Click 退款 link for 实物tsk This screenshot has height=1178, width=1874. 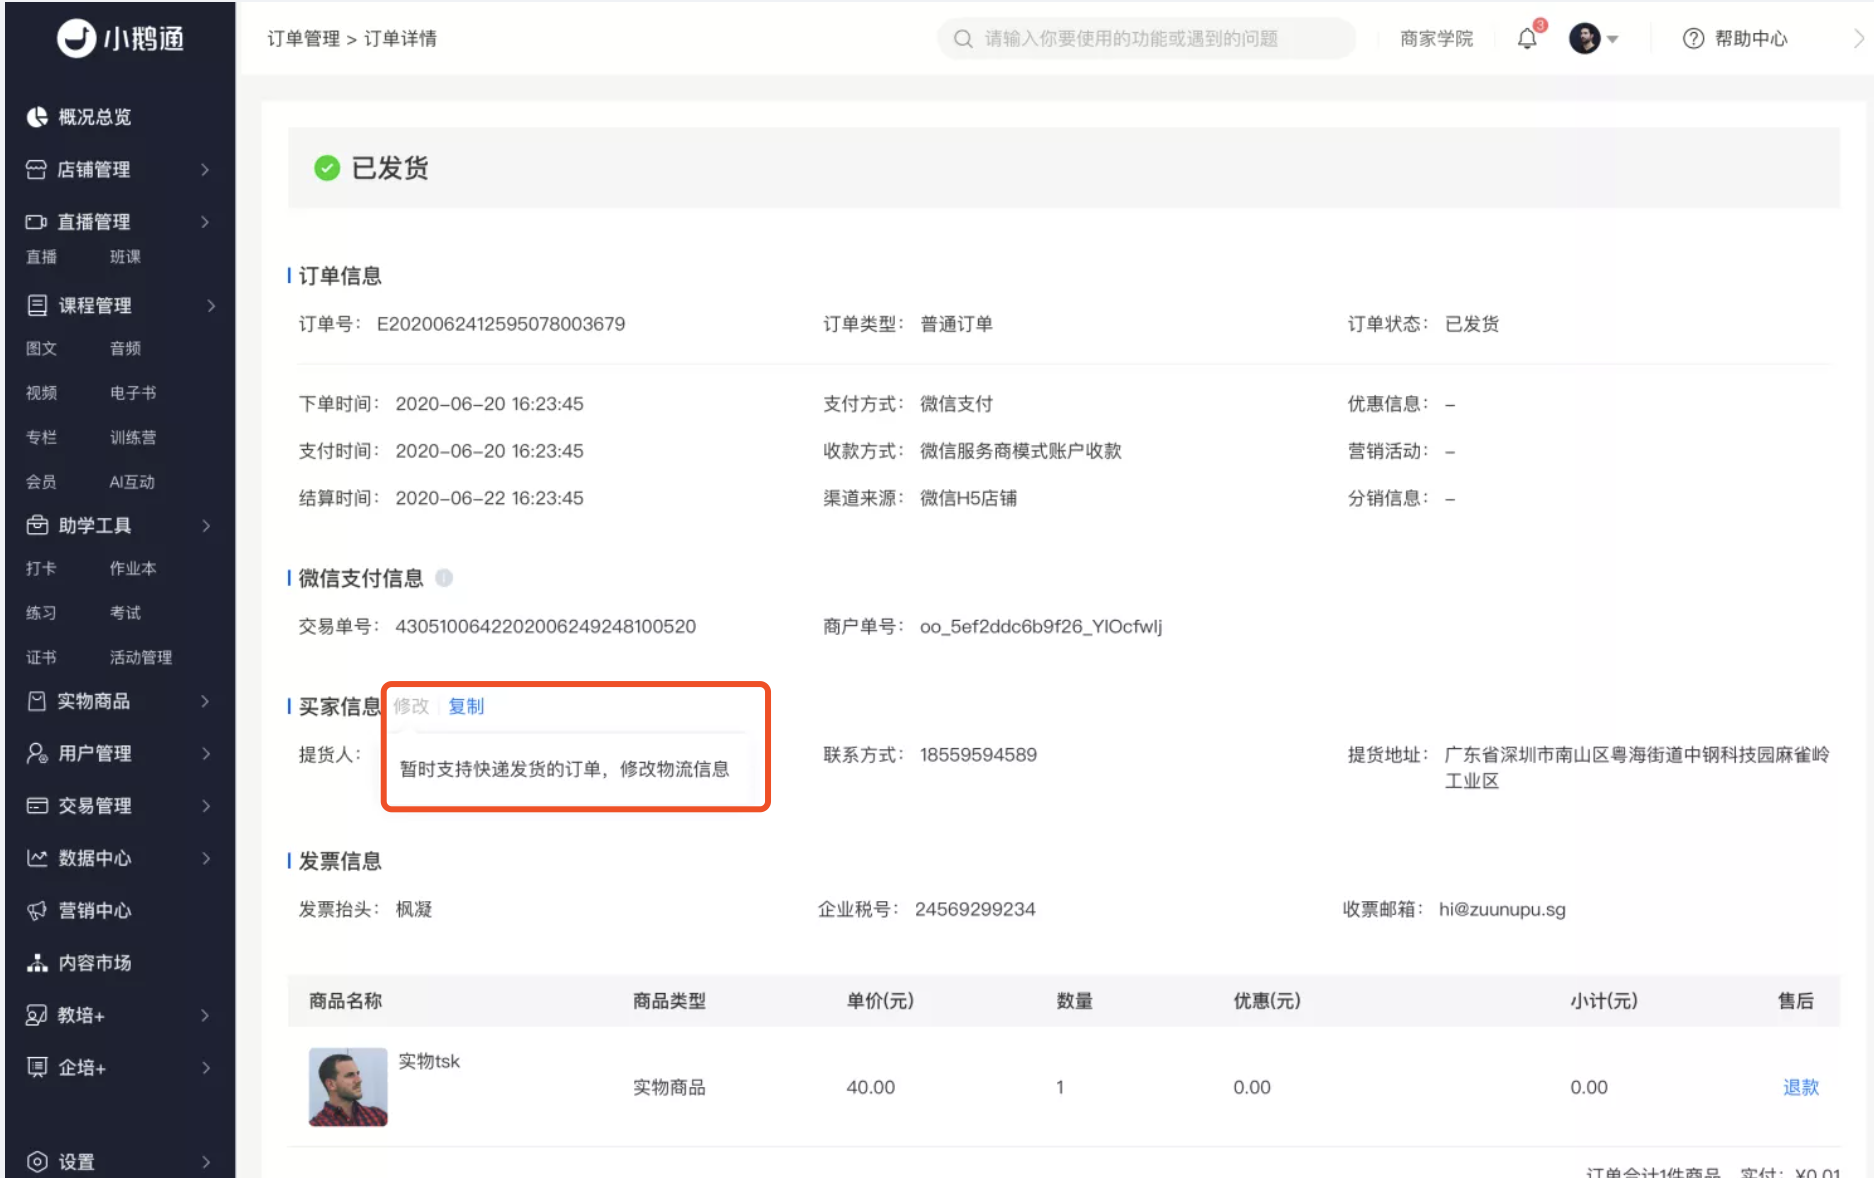point(1801,1087)
